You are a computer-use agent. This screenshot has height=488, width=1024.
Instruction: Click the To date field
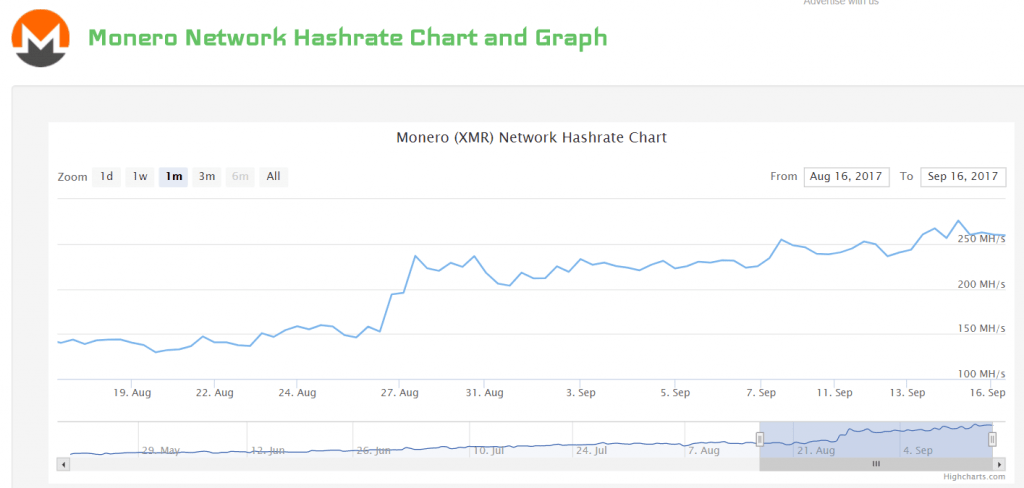pyautogui.click(x=963, y=177)
